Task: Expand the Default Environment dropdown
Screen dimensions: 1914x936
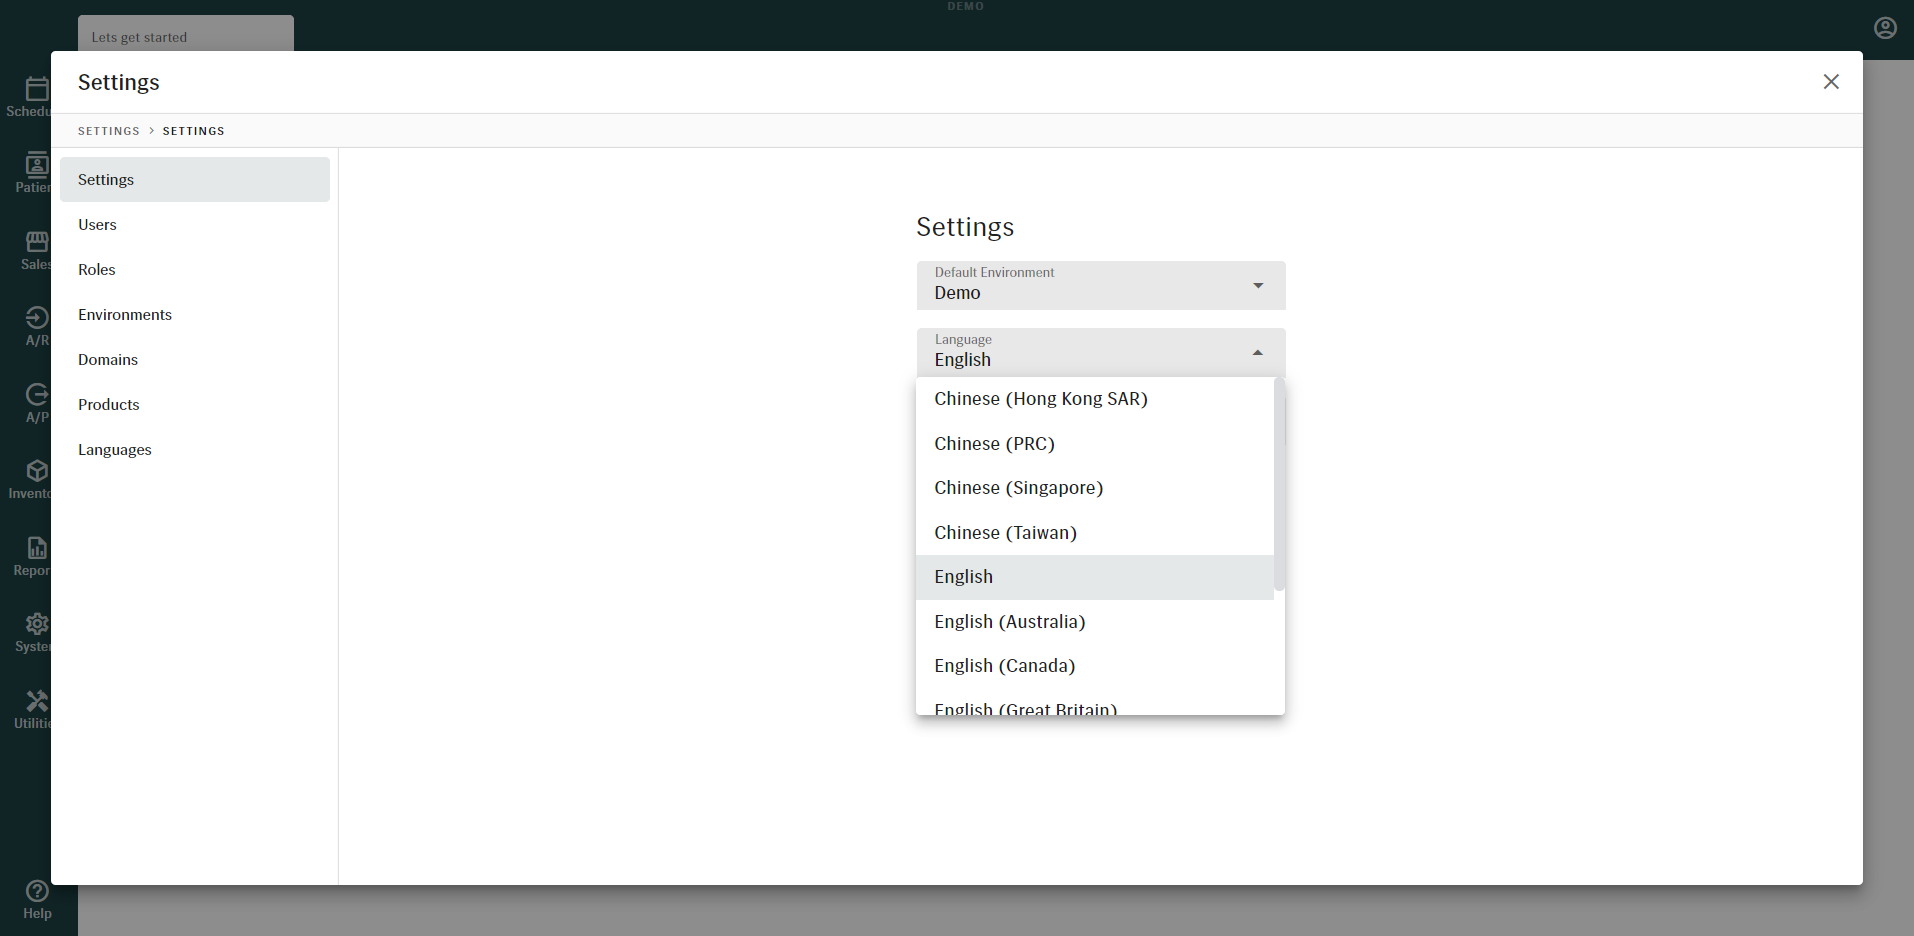Action: coord(1100,286)
